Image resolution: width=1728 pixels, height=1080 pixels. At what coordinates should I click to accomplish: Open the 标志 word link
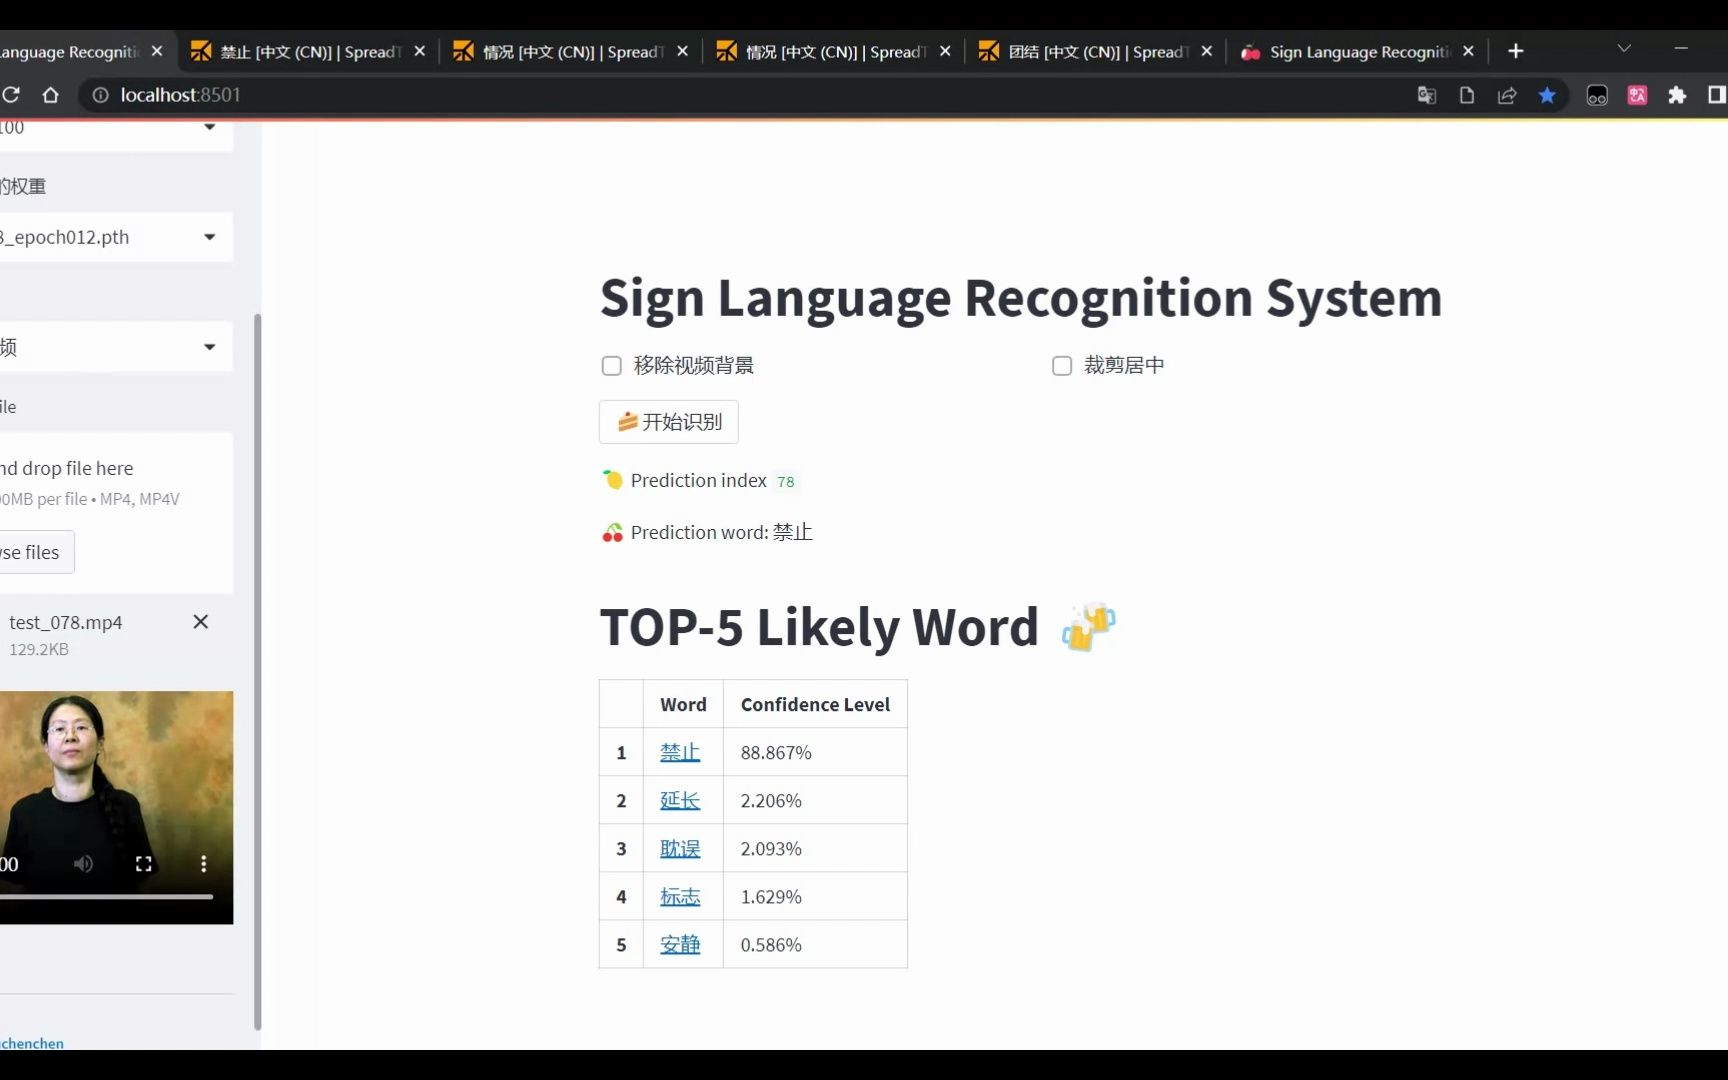680,897
